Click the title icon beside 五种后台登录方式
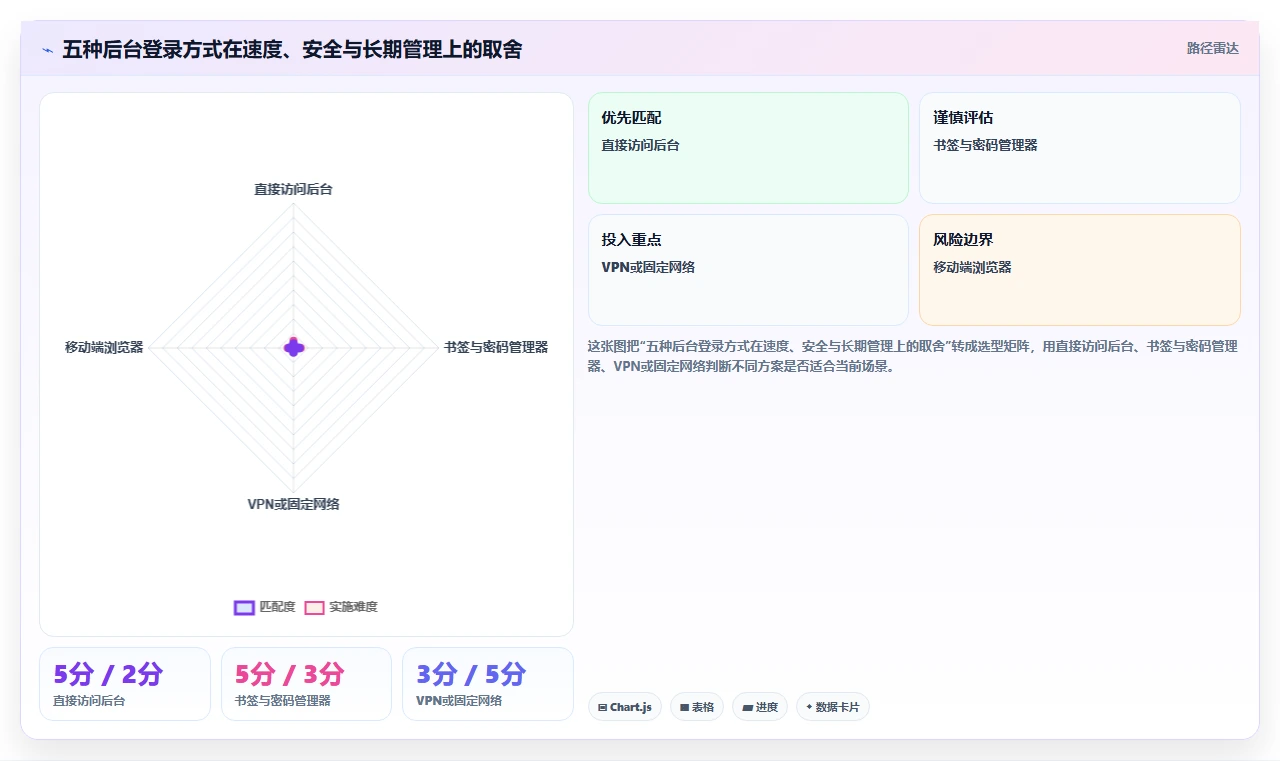The width and height of the screenshot is (1280, 761). (48, 50)
